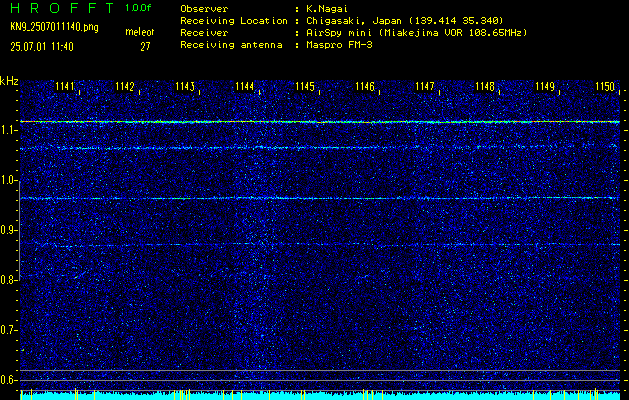The height and width of the screenshot is (400, 629).
Task: Click the cyan signal-level strip at bottom
Action: [x=320, y=396]
